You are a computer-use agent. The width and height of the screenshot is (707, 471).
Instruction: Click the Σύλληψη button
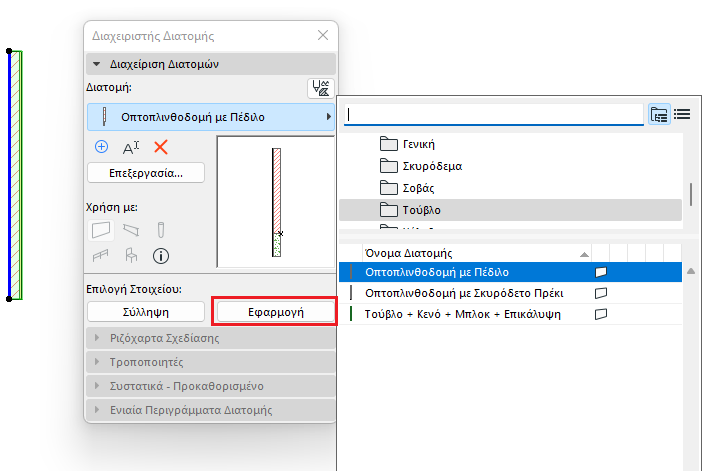pyautogui.click(x=146, y=312)
